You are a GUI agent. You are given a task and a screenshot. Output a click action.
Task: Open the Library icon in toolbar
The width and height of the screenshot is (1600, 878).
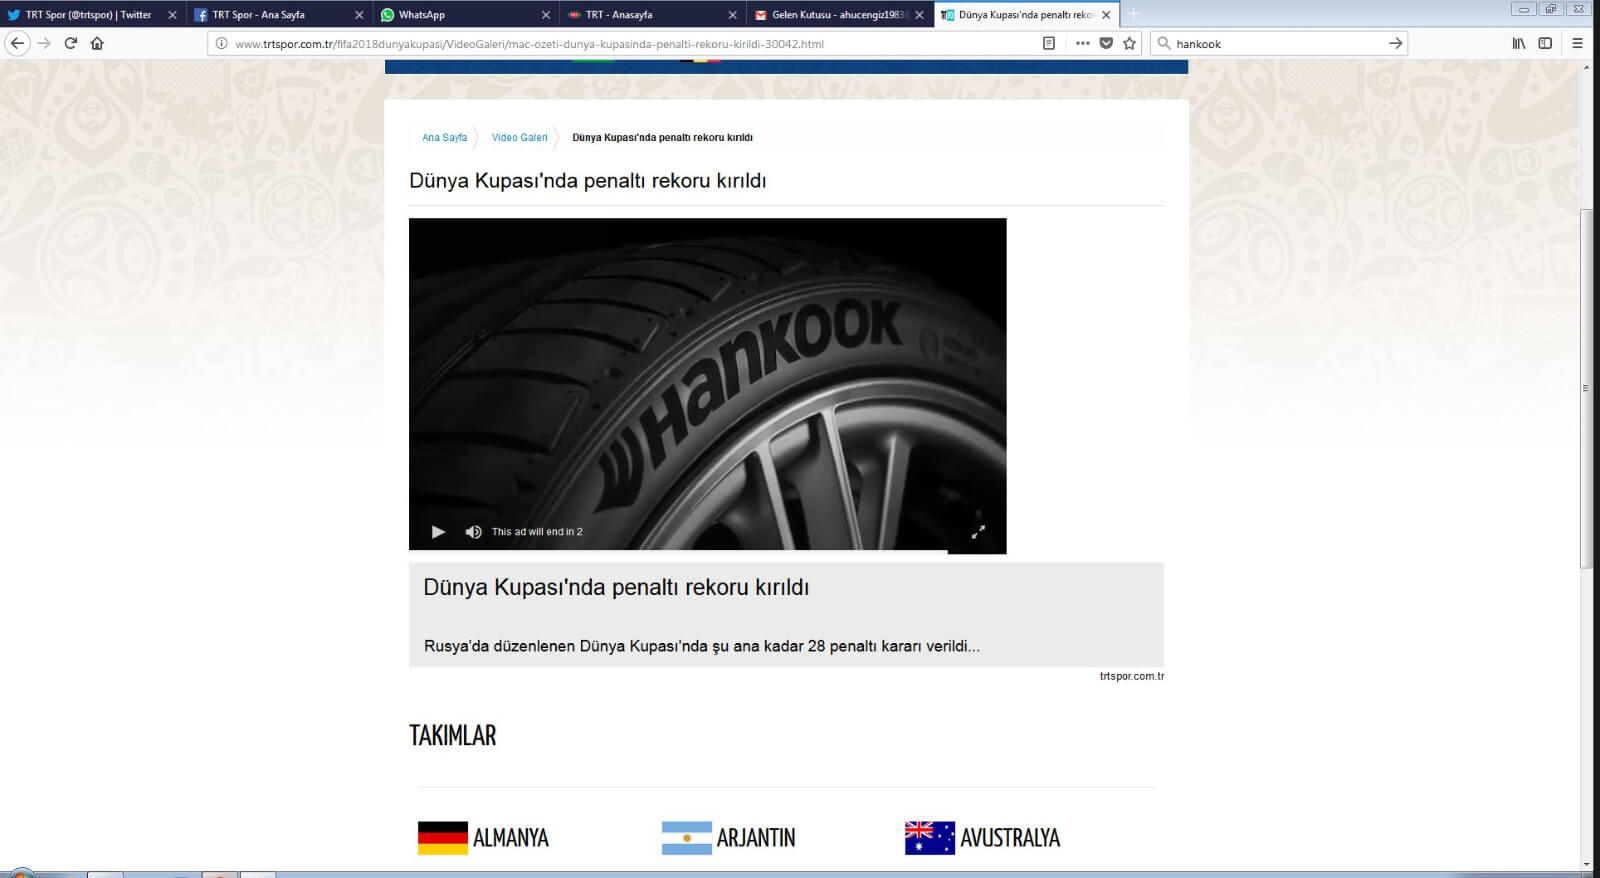tap(1518, 43)
